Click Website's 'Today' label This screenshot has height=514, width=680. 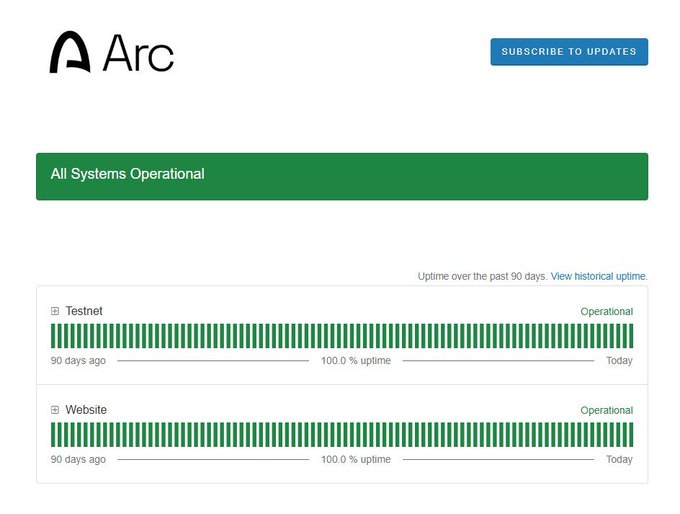click(x=619, y=459)
